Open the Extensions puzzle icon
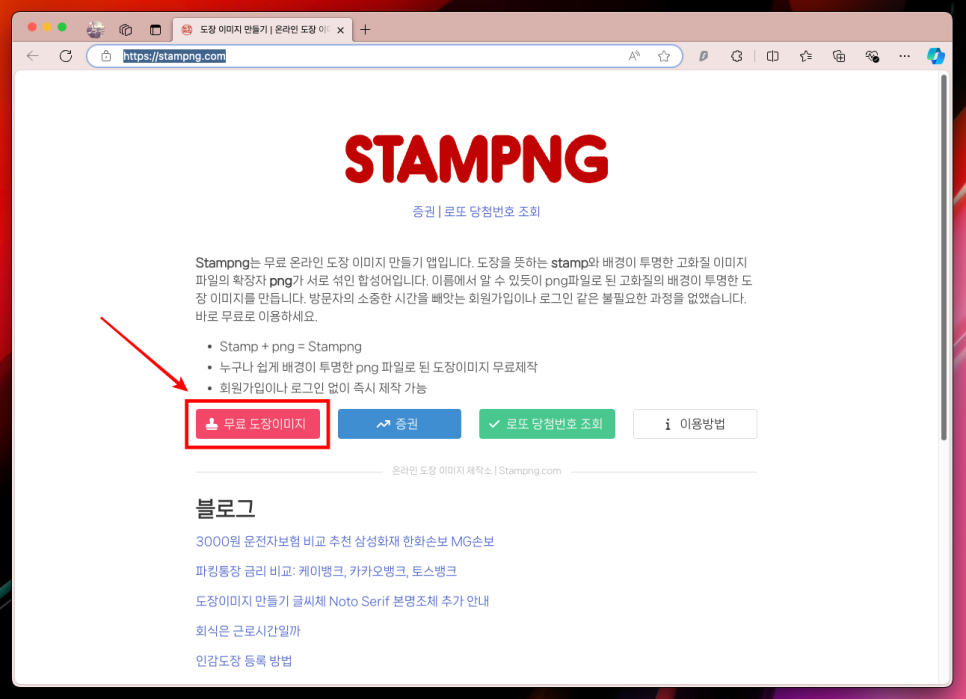The height and width of the screenshot is (699, 966). point(737,56)
